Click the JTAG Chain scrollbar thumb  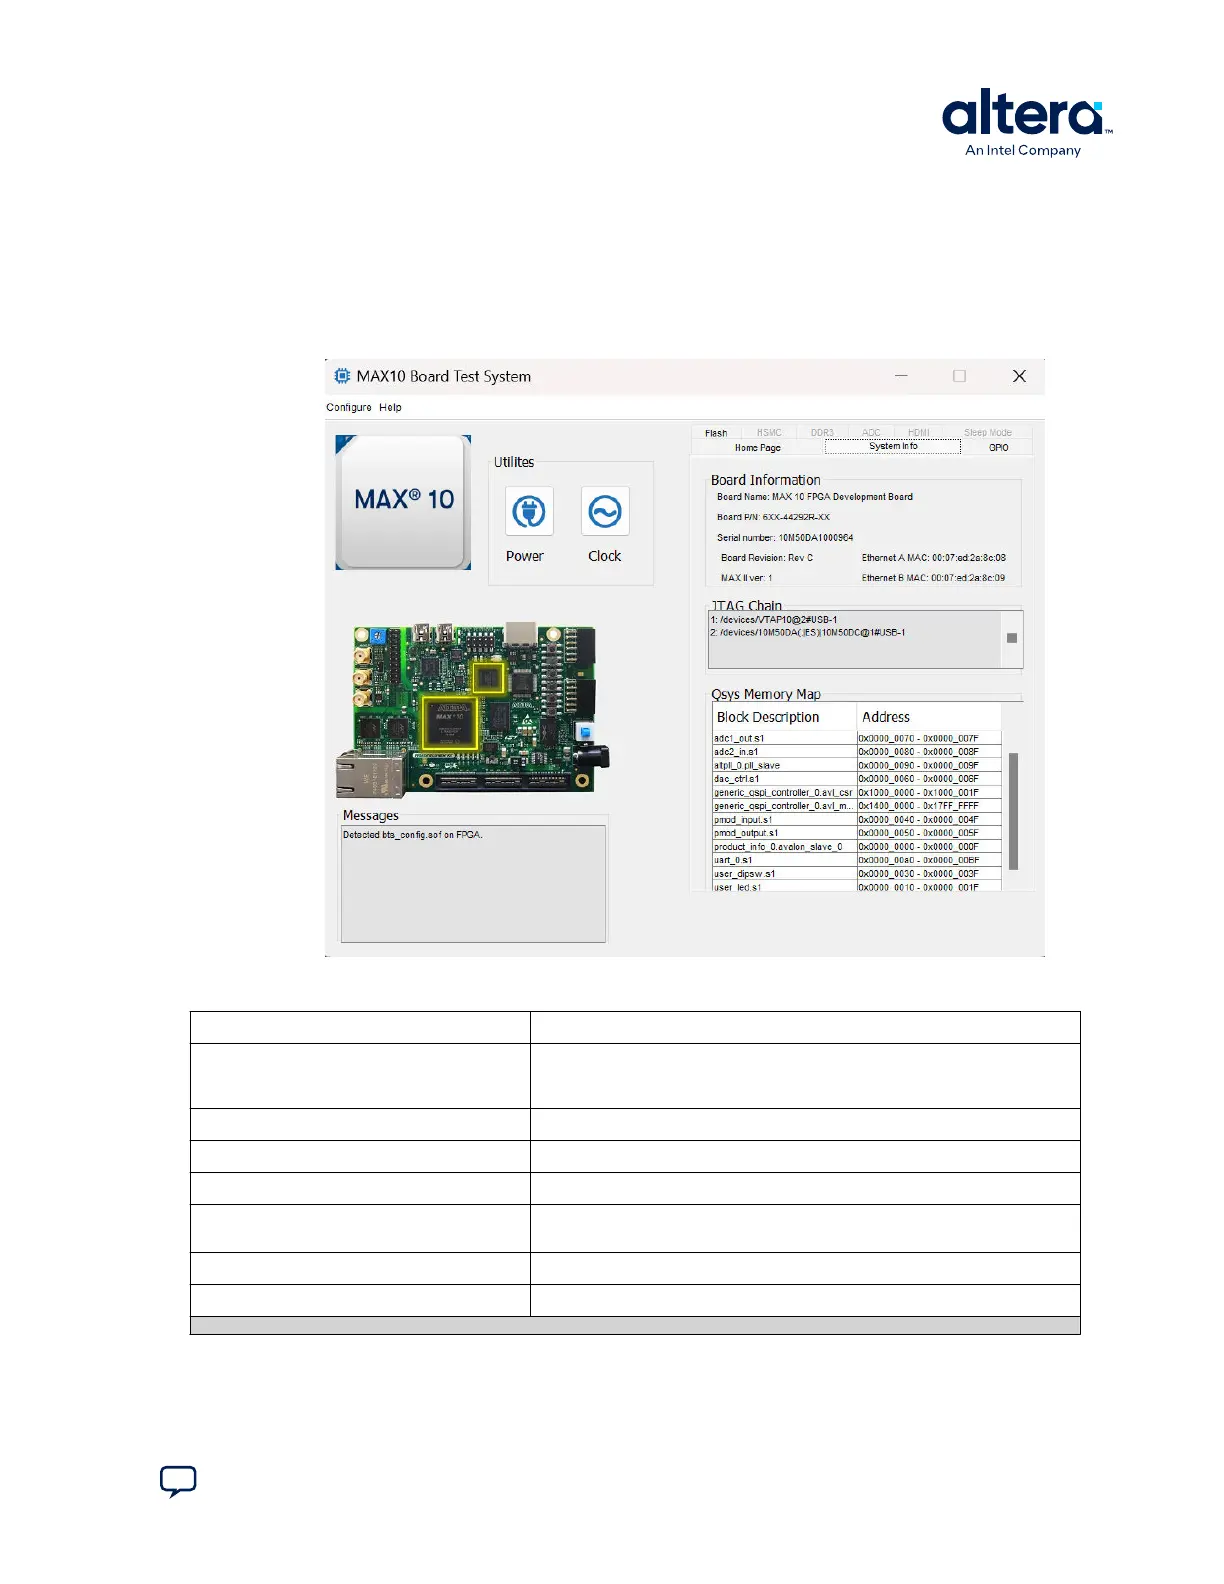pyautogui.click(x=1012, y=638)
